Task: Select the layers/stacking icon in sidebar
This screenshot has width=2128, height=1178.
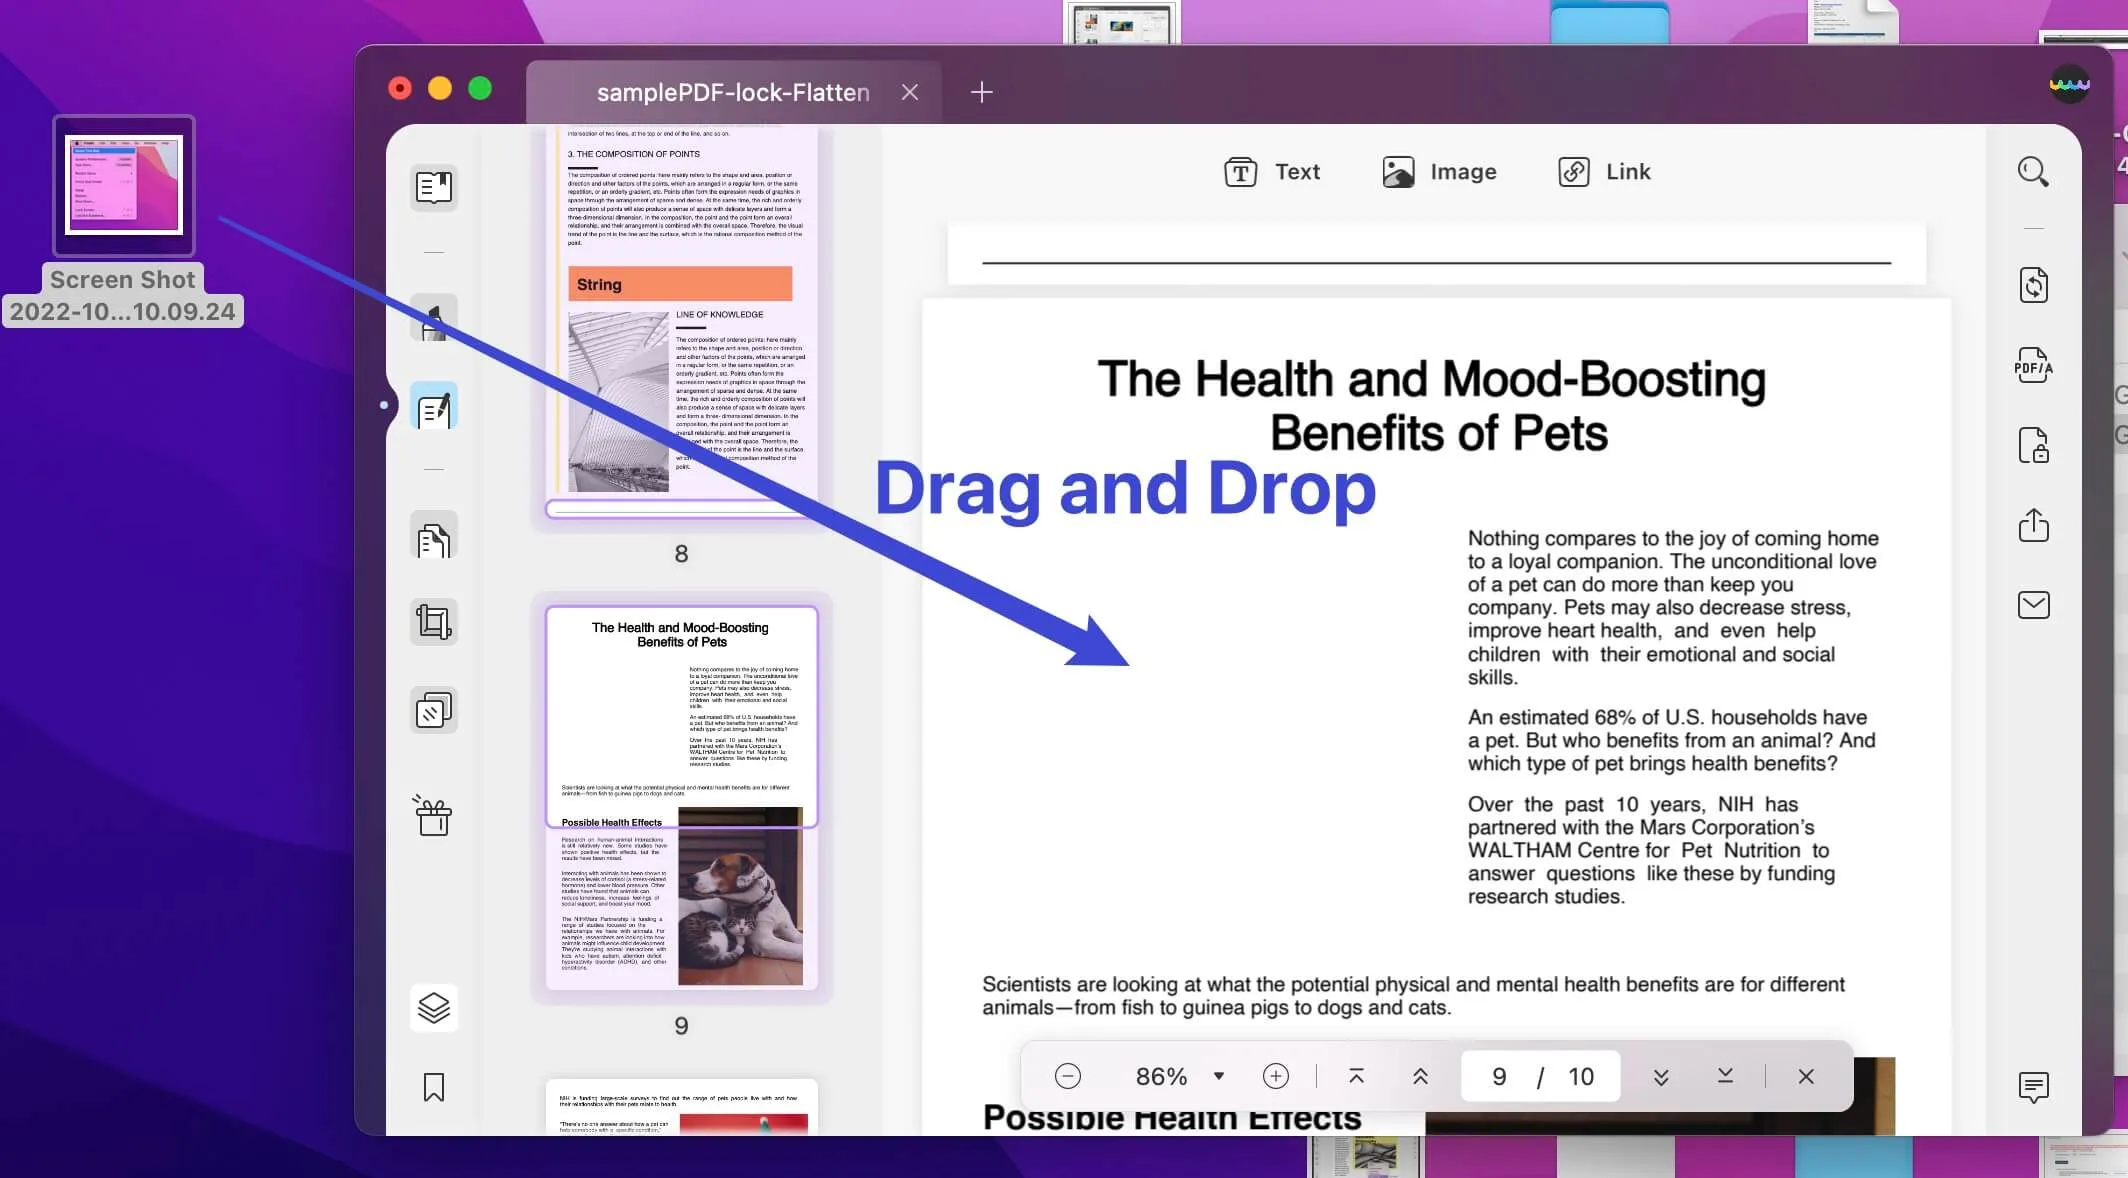Action: (x=432, y=1005)
